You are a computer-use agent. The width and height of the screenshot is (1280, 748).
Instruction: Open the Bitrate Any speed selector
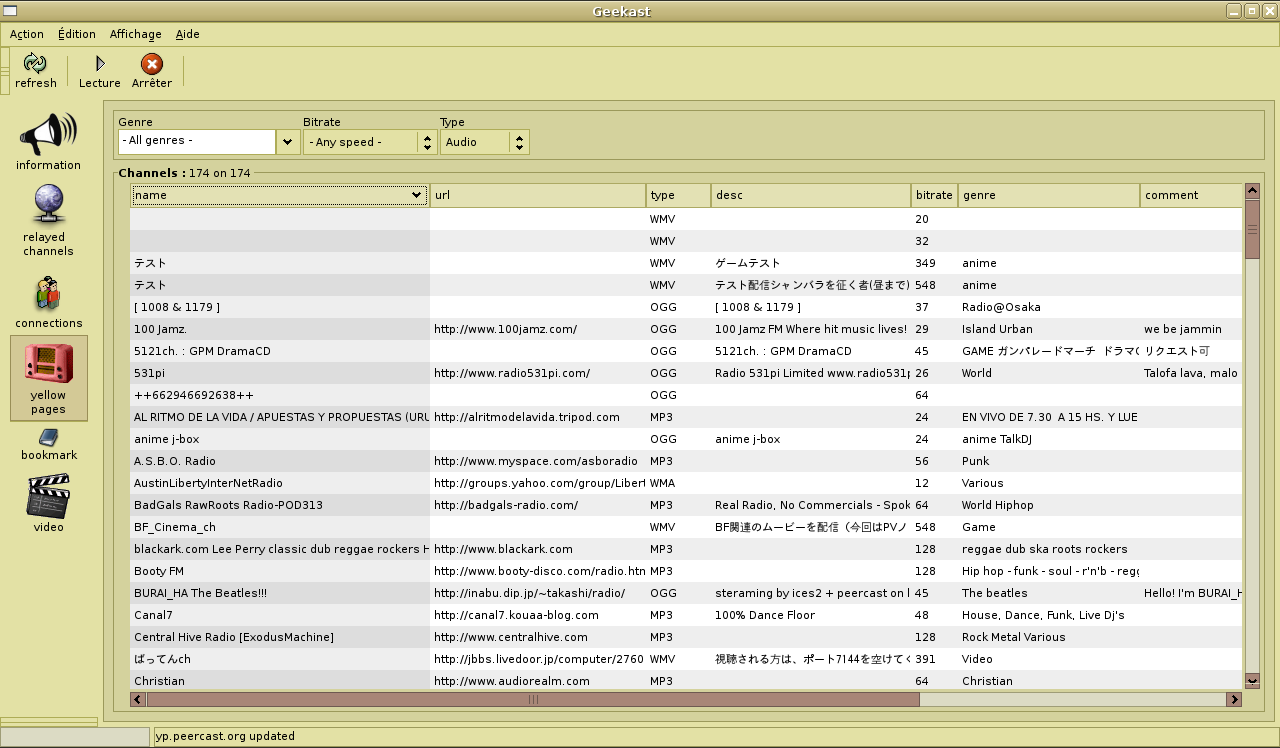(370, 142)
